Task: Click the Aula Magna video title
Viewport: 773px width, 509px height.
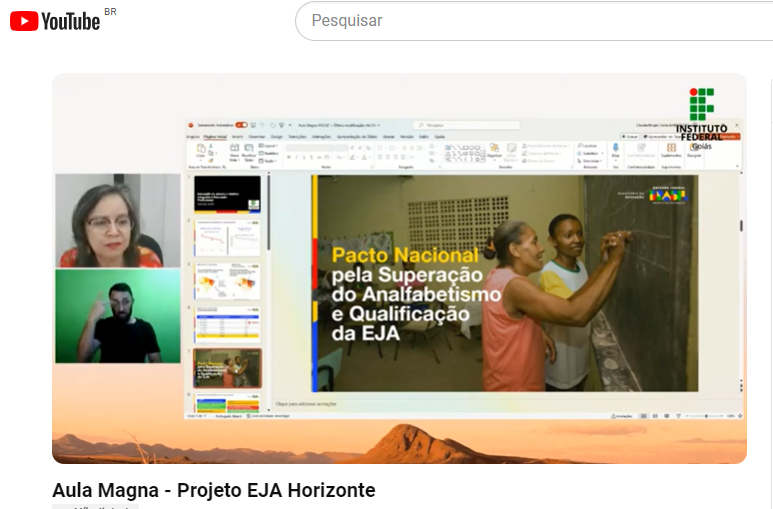Action: click(214, 490)
